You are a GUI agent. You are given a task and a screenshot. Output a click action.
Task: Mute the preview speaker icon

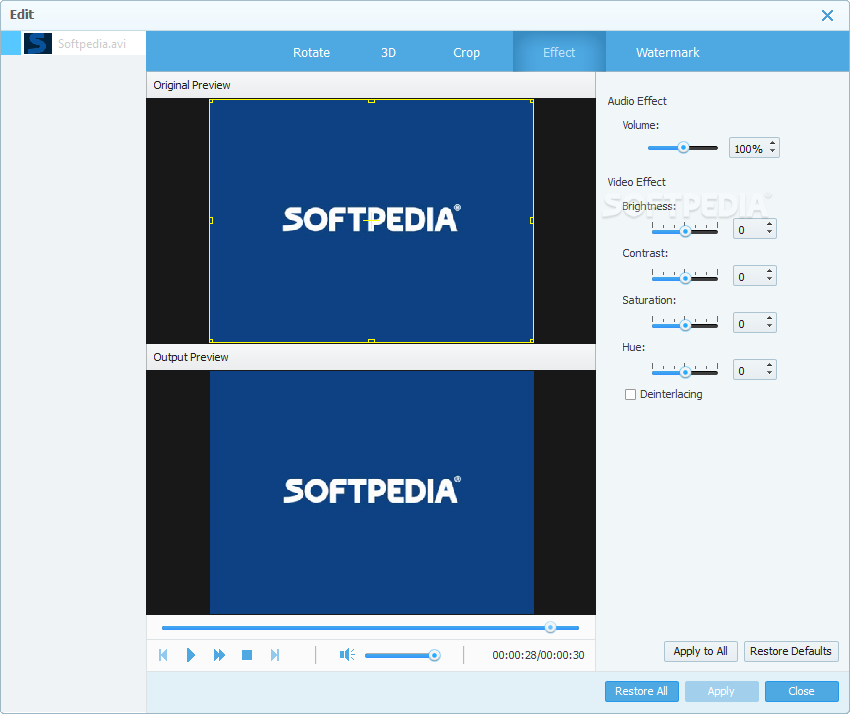coord(347,655)
